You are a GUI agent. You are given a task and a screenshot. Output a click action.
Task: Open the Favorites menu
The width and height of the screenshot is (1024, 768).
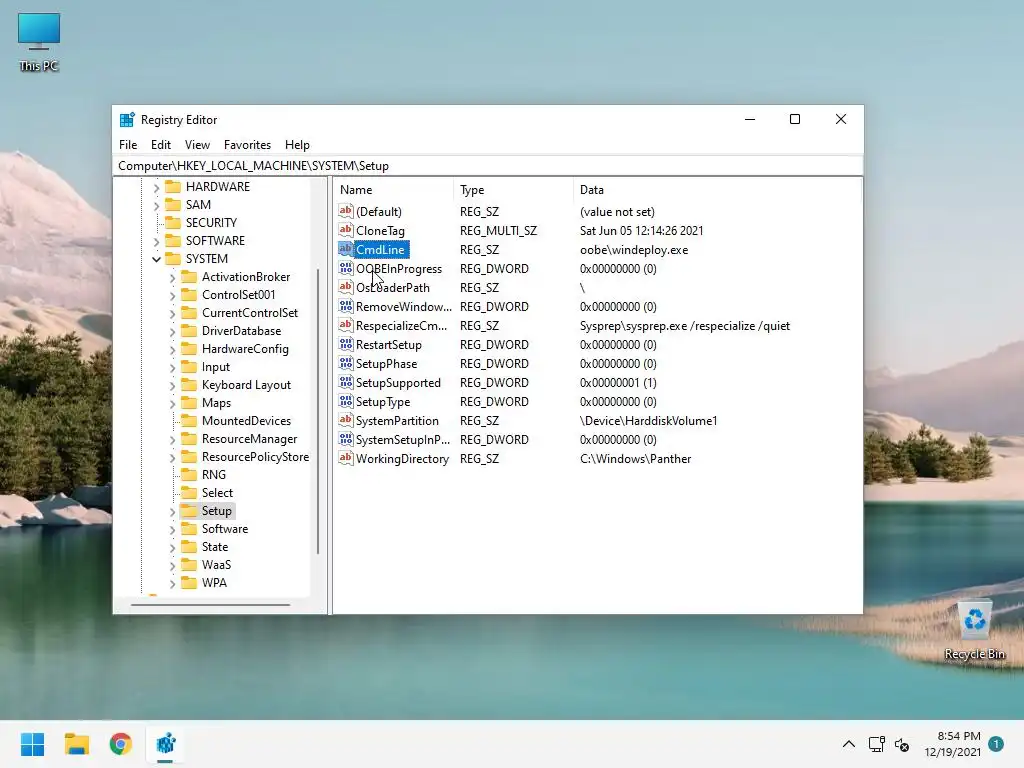pyautogui.click(x=247, y=145)
